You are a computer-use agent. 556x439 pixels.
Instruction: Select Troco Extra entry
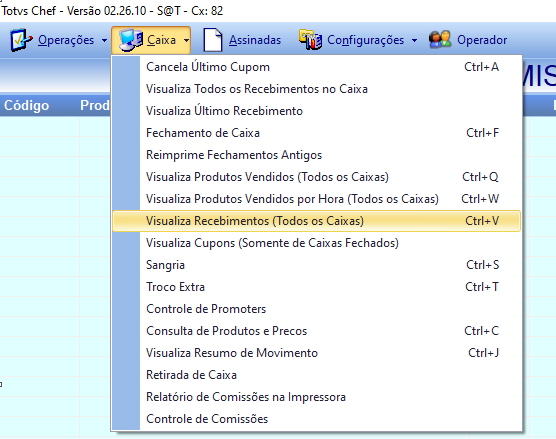[x=317, y=287]
